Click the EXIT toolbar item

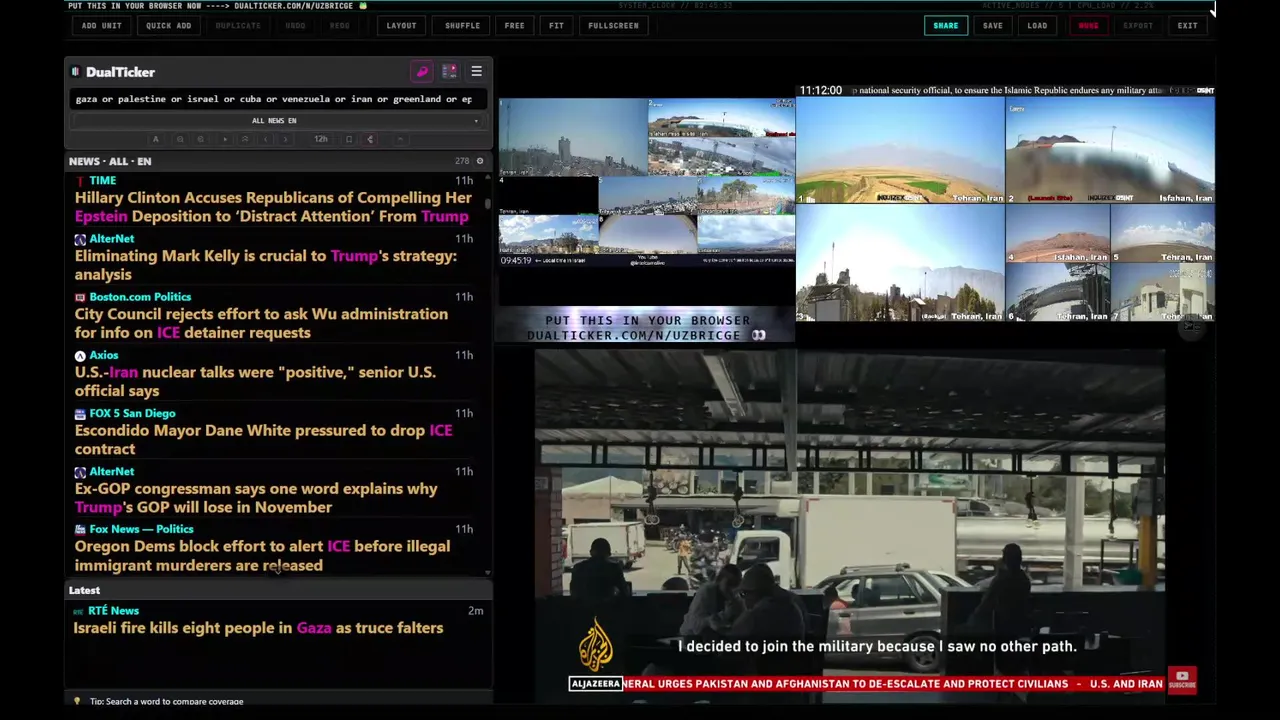click(1187, 26)
